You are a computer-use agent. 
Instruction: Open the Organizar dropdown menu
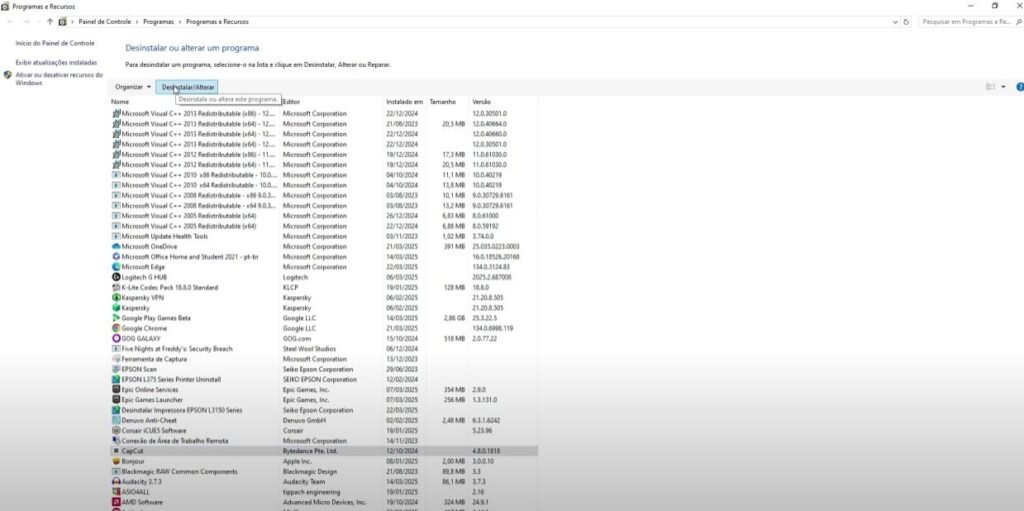pyautogui.click(x=133, y=87)
